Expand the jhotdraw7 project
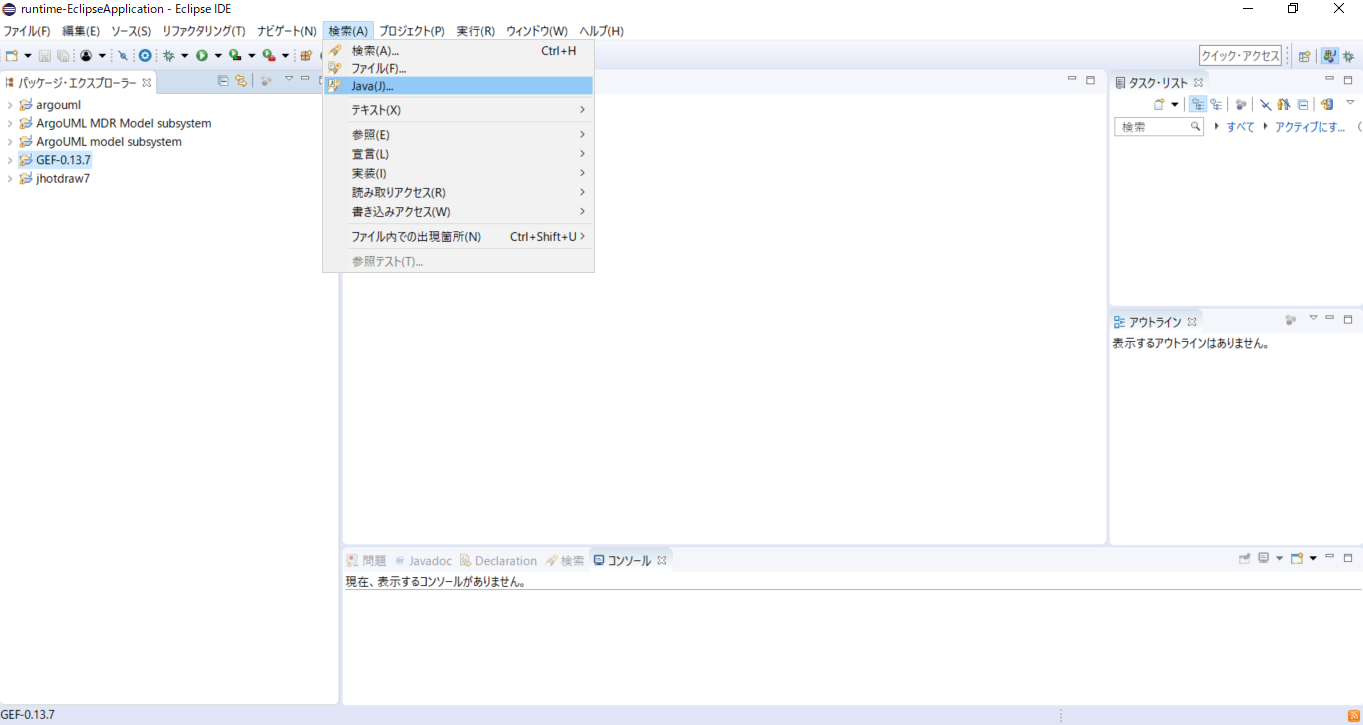1363x725 pixels. 10,178
